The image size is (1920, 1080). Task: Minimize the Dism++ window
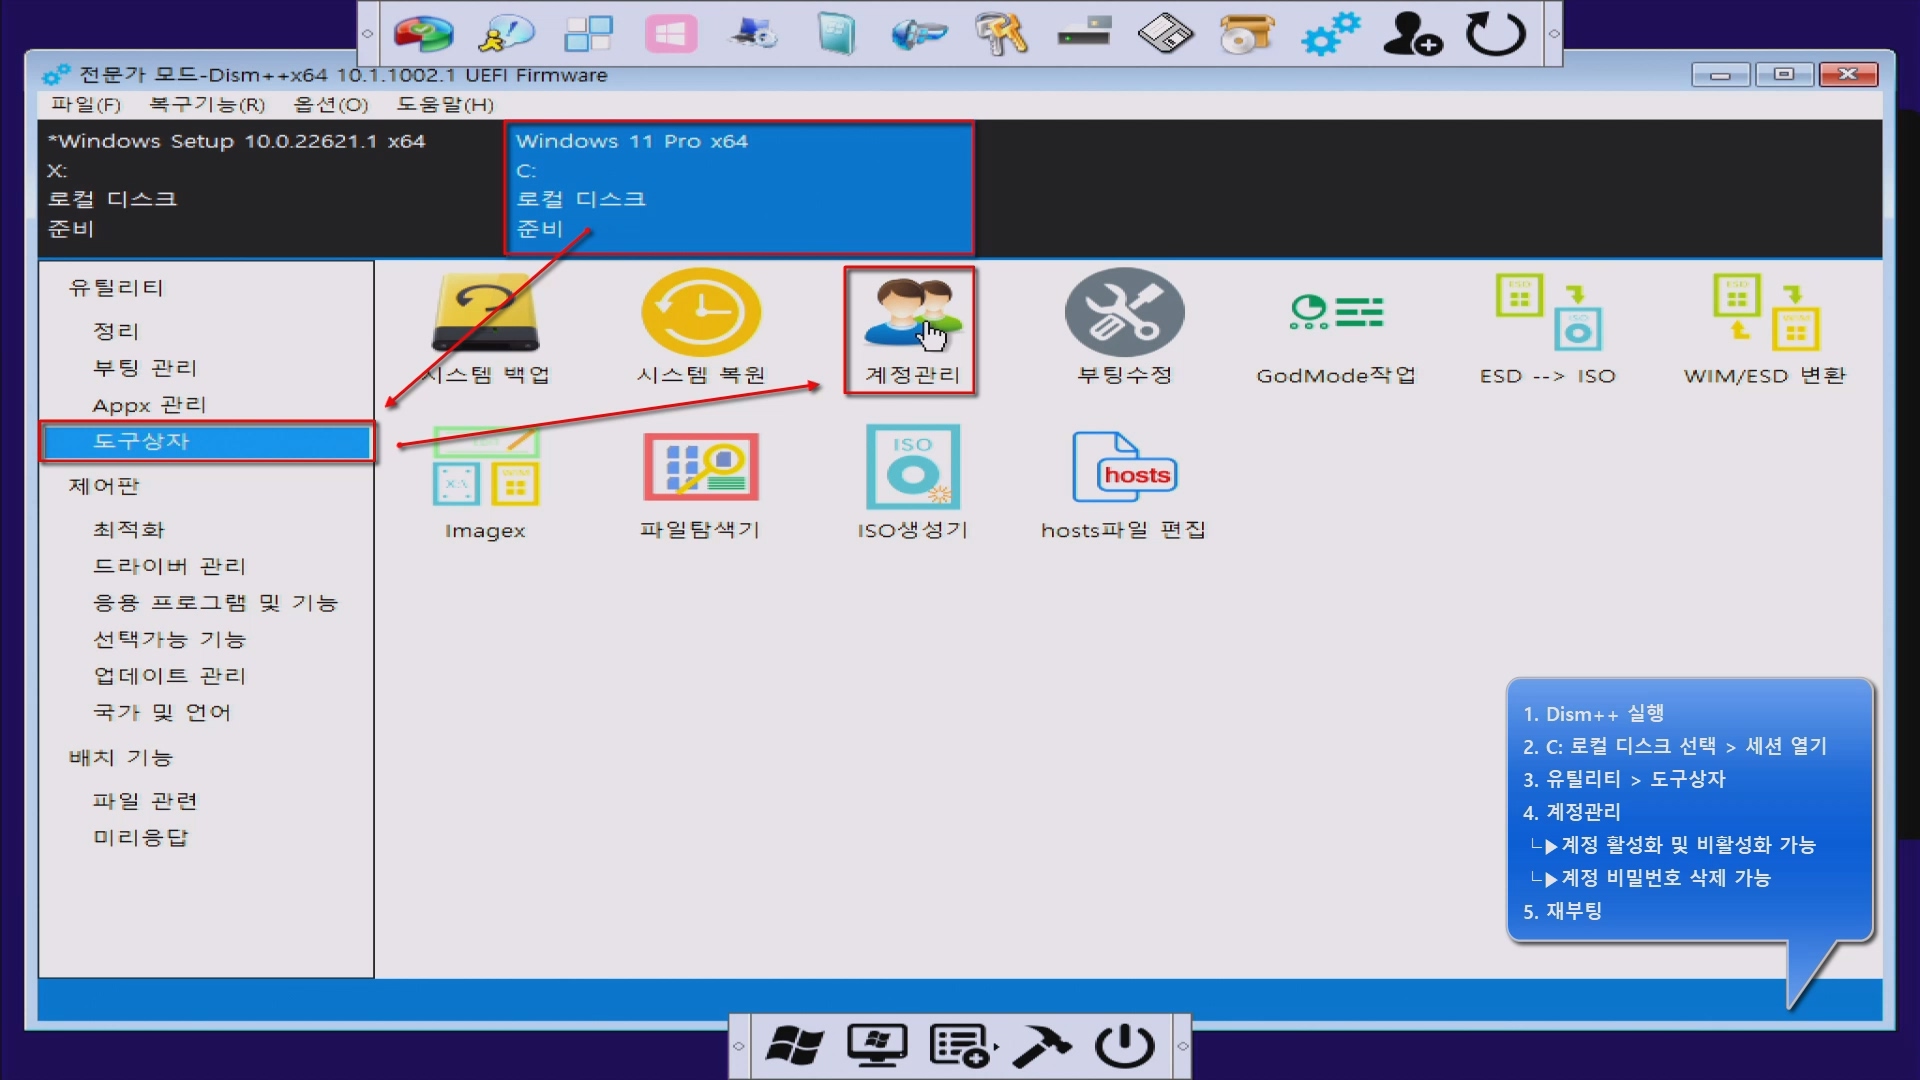coord(1720,75)
